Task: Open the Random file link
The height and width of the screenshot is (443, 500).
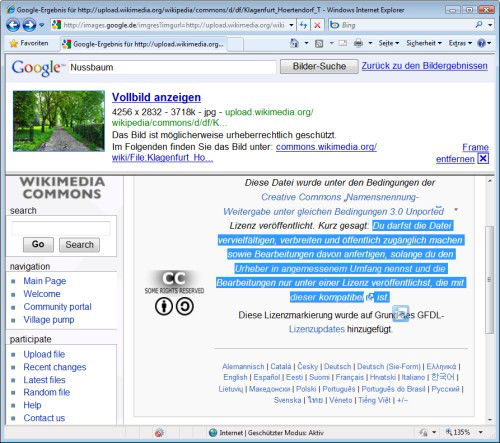Action: 47,392
